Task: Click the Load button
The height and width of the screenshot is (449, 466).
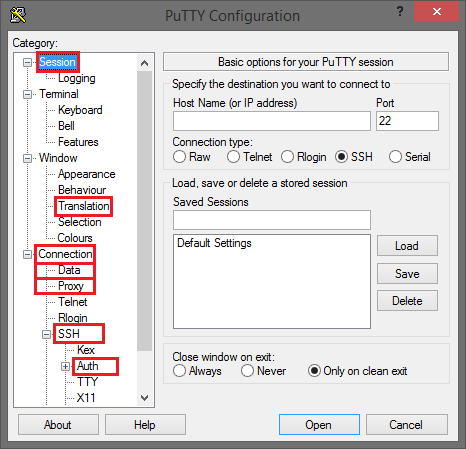Action: click(407, 246)
